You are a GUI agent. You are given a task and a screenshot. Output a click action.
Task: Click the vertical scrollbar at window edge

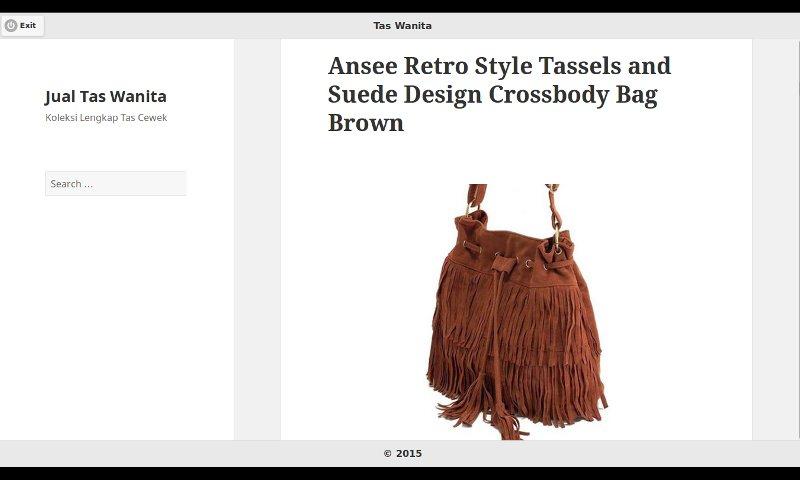(797, 239)
